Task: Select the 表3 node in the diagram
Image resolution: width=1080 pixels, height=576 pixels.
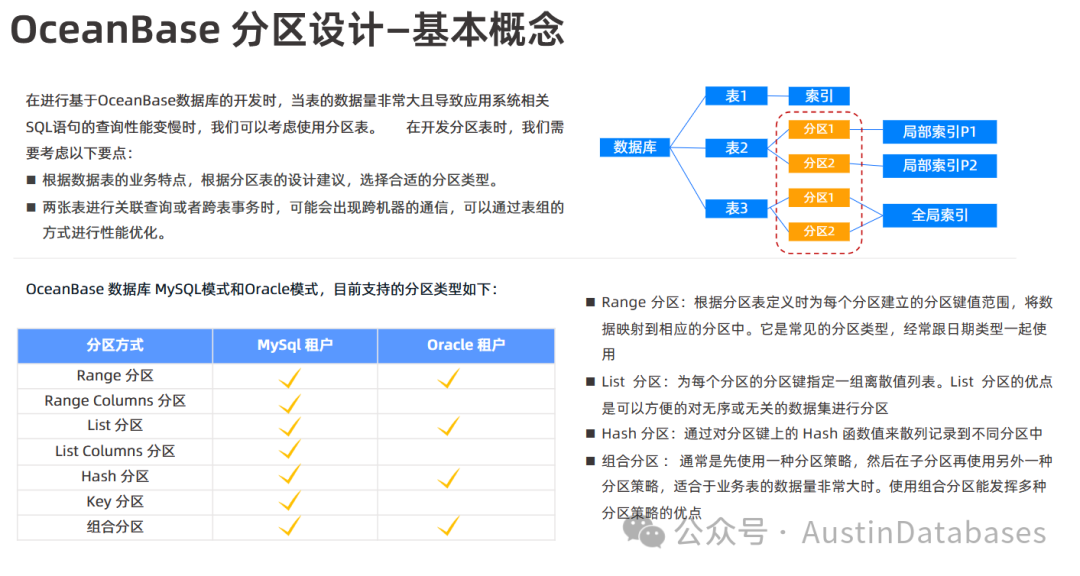Action: (736, 208)
